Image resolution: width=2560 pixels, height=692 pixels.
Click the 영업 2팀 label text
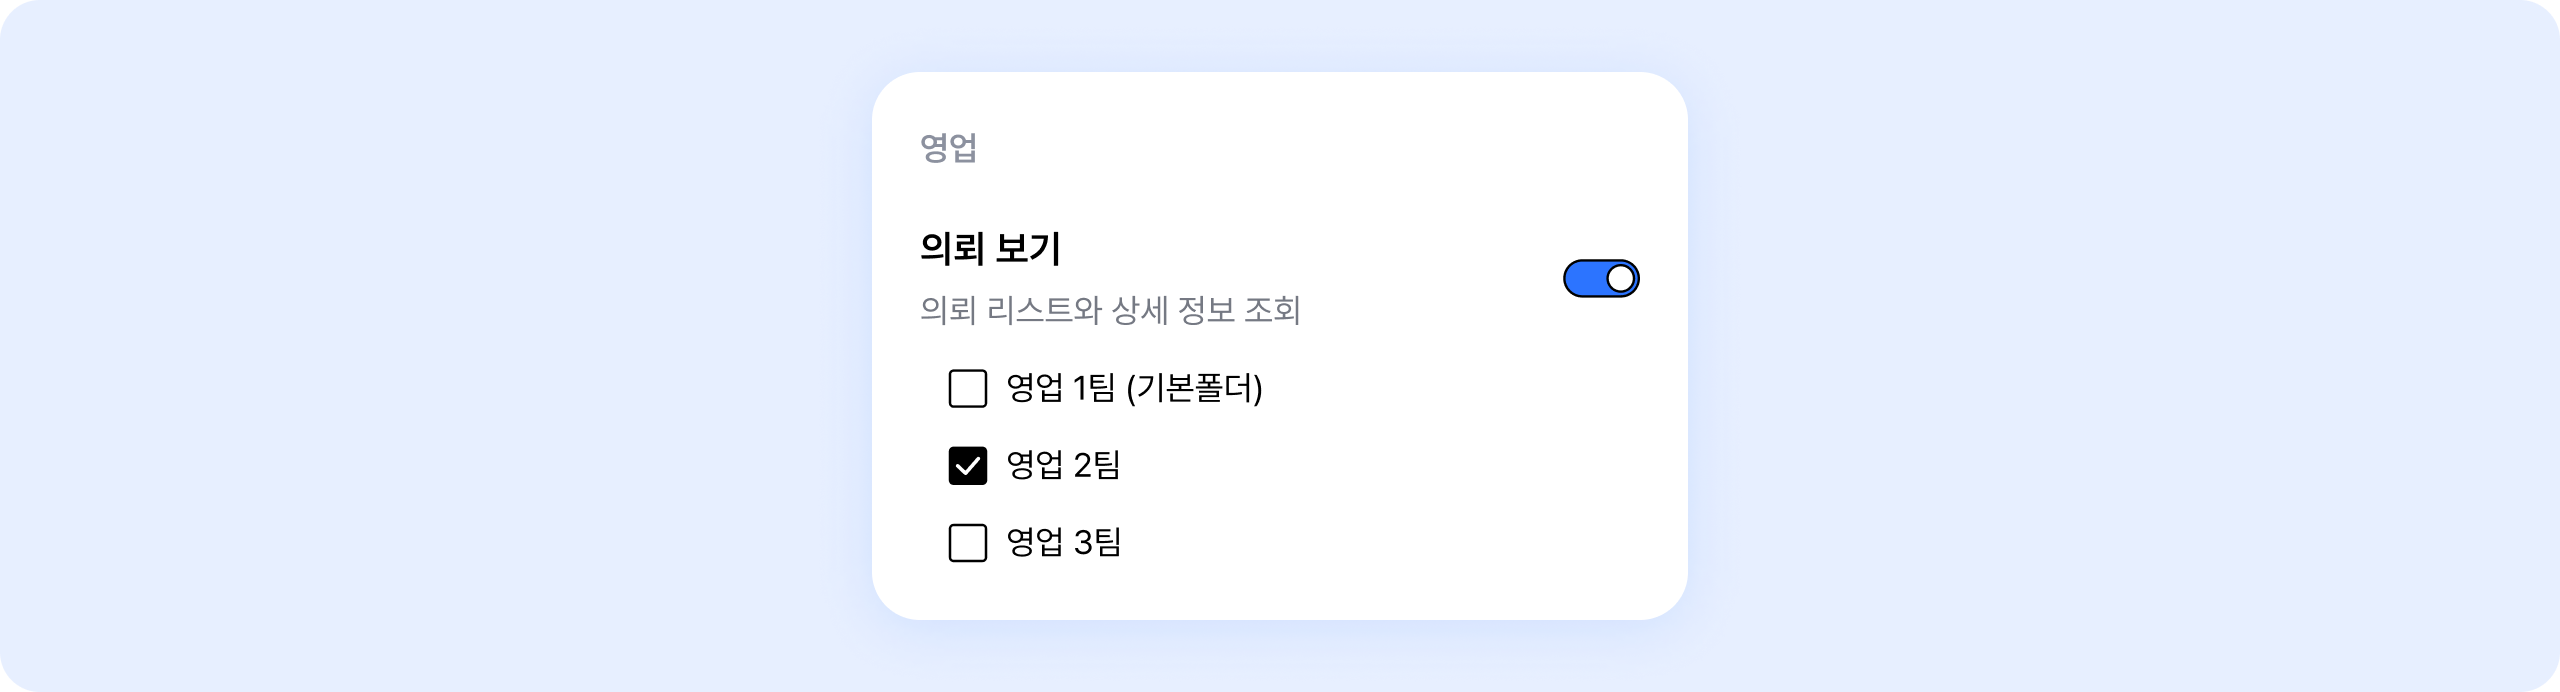pos(1063,466)
